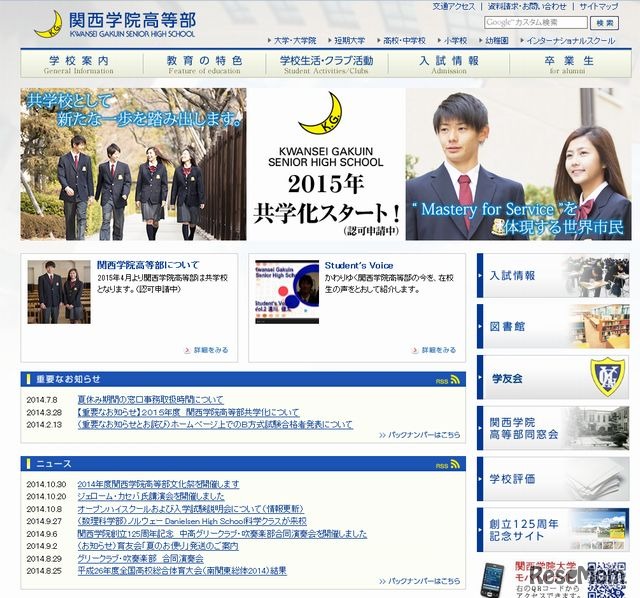Go to 小学校 site
Image resolution: width=640 pixels, height=598 pixels.
tap(455, 41)
